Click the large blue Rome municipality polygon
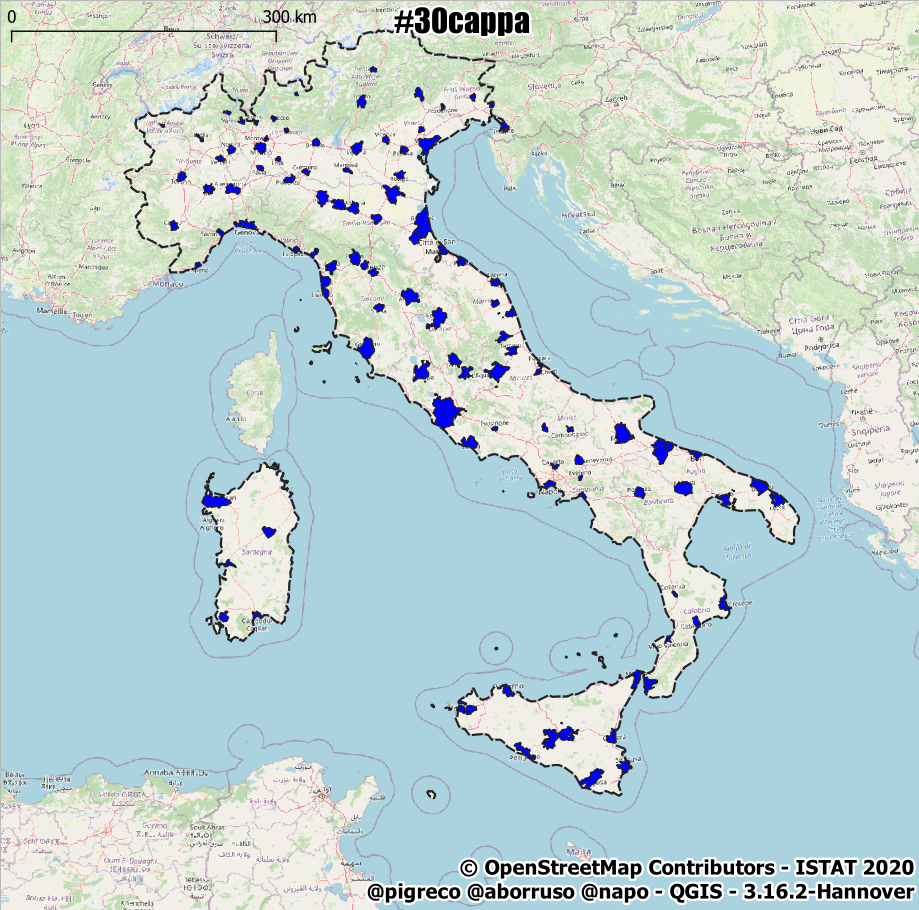 pyautogui.click(x=446, y=412)
